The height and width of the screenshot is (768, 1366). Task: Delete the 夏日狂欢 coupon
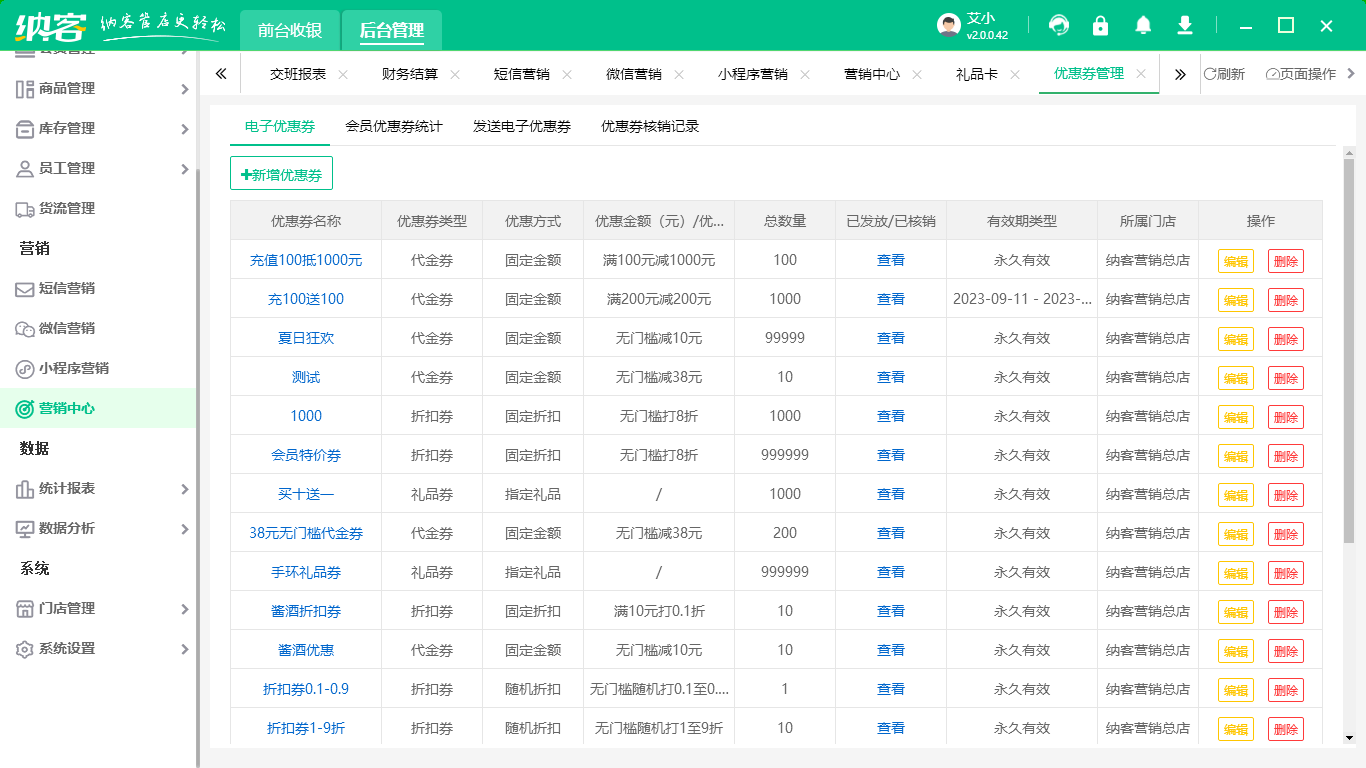click(1286, 339)
